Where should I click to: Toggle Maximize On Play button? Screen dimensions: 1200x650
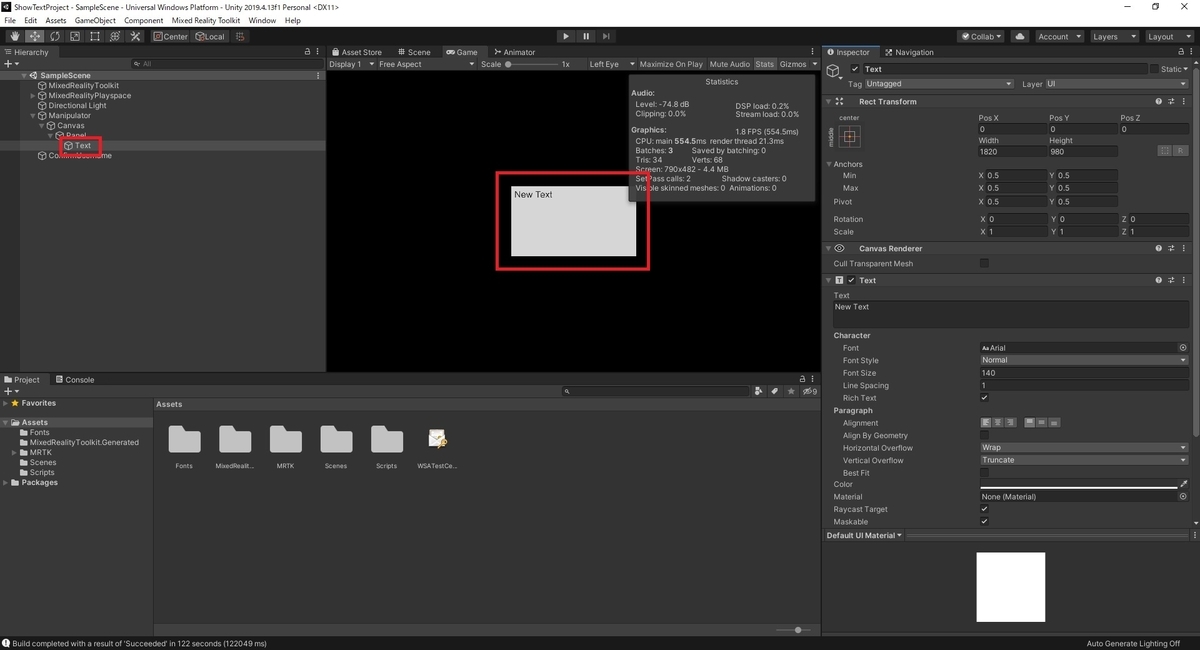click(x=671, y=64)
